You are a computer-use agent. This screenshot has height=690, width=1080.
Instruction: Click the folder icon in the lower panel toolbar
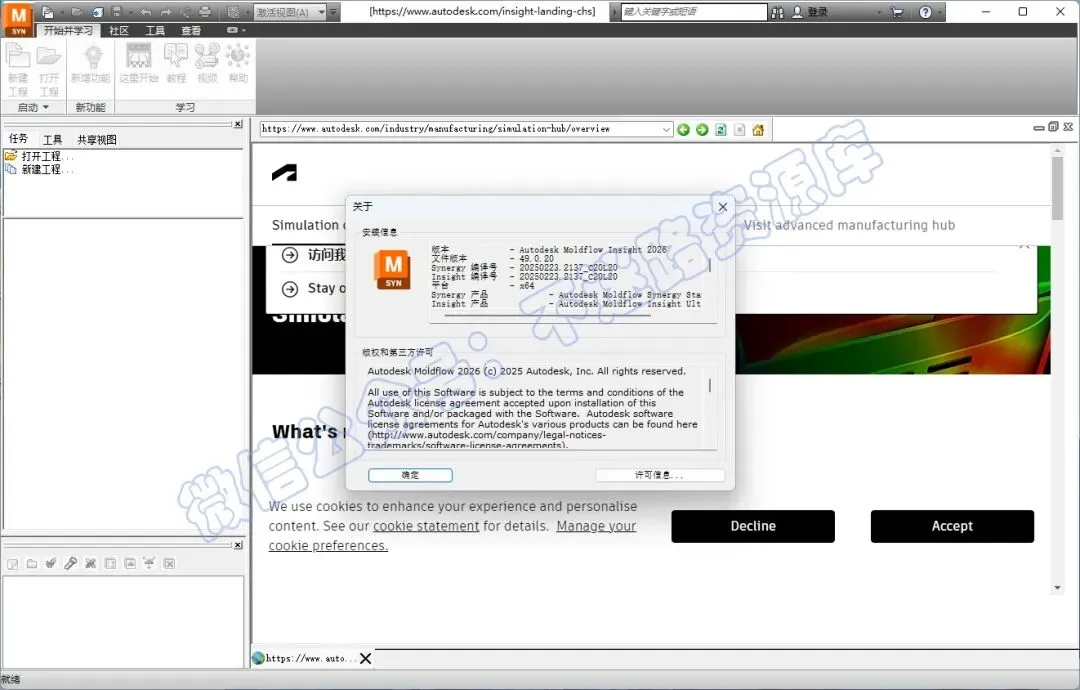tap(32, 563)
